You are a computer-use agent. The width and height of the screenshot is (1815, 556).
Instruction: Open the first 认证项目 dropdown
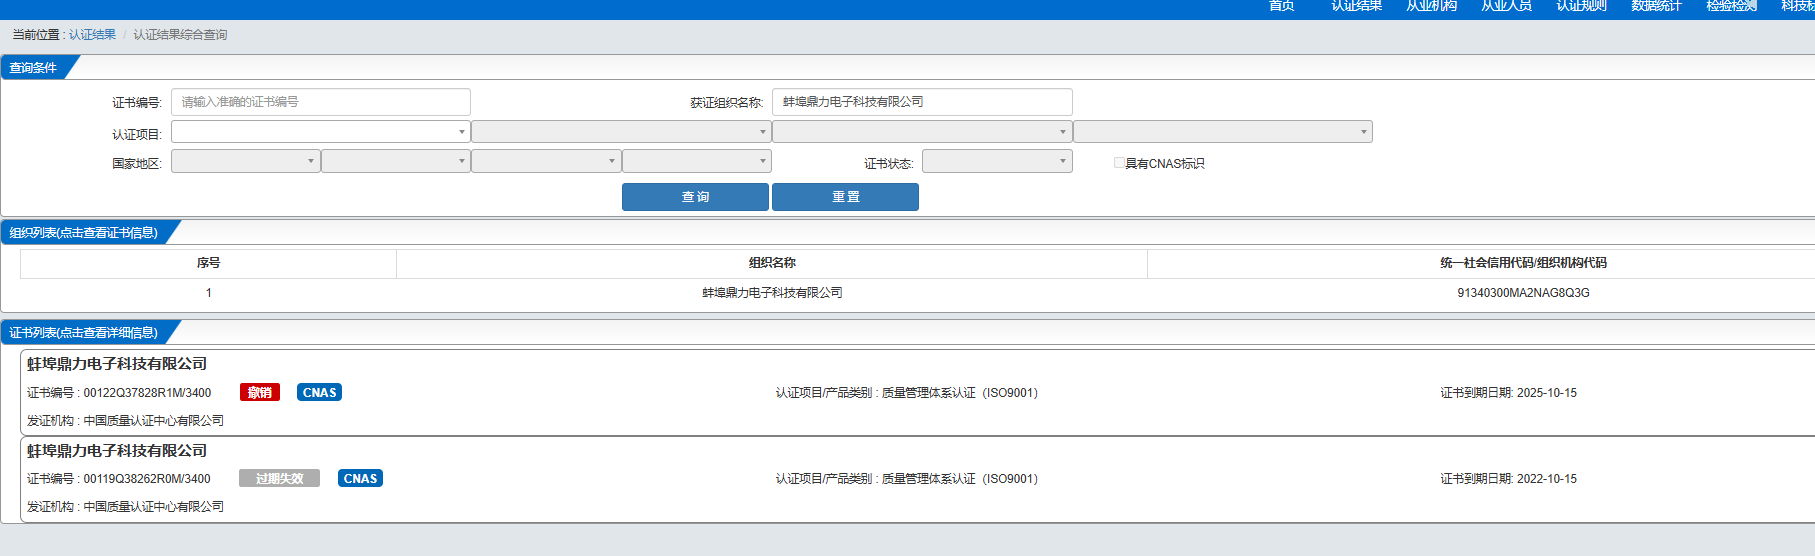coord(320,132)
